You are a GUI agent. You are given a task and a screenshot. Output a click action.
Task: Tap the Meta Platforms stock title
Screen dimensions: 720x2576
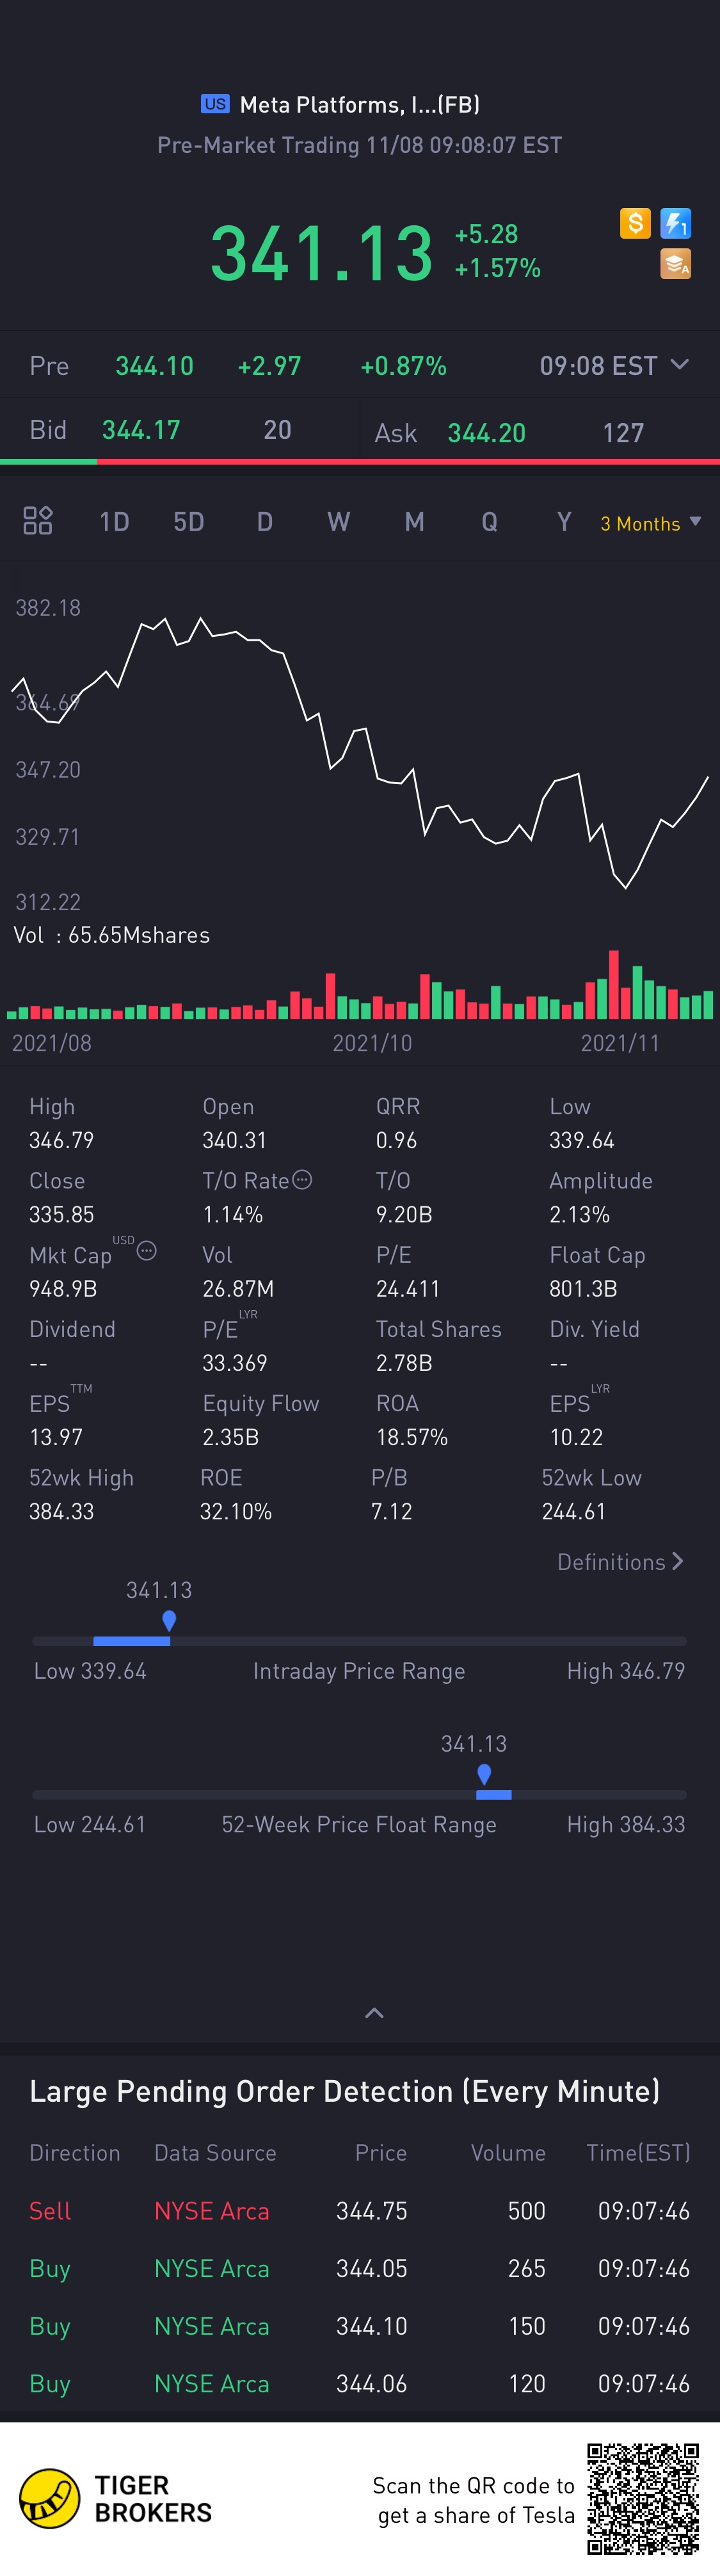click(360, 104)
